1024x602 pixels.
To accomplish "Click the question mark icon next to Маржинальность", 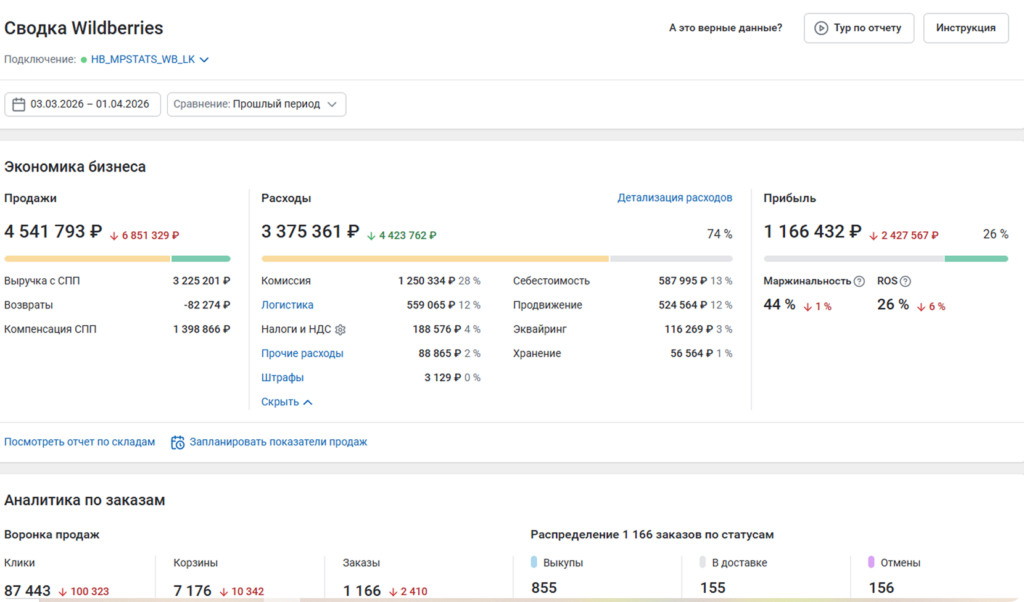I will 858,281.
